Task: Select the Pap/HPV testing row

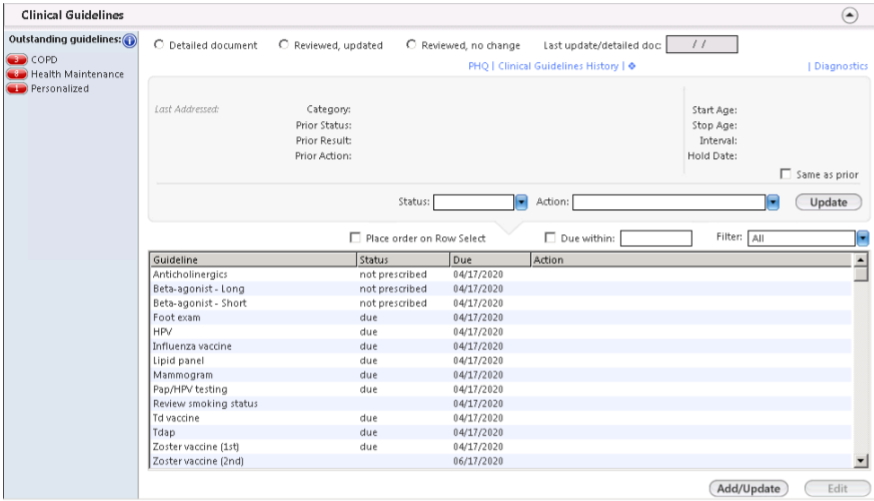Action: pos(501,389)
